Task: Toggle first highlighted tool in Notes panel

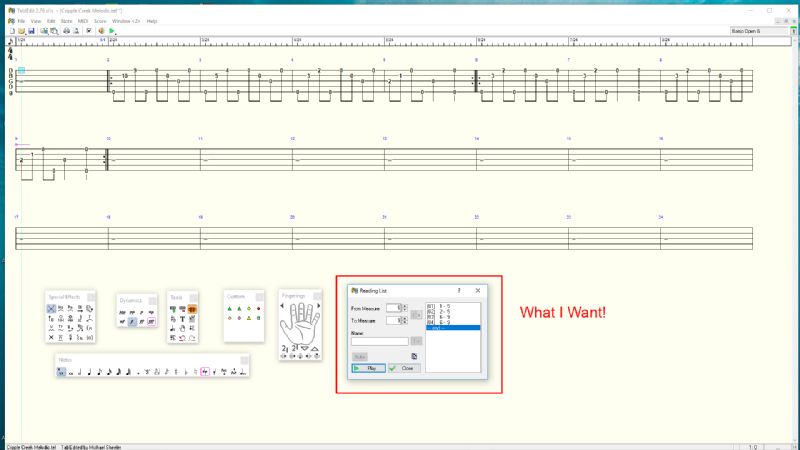Action: click(61, 372)
